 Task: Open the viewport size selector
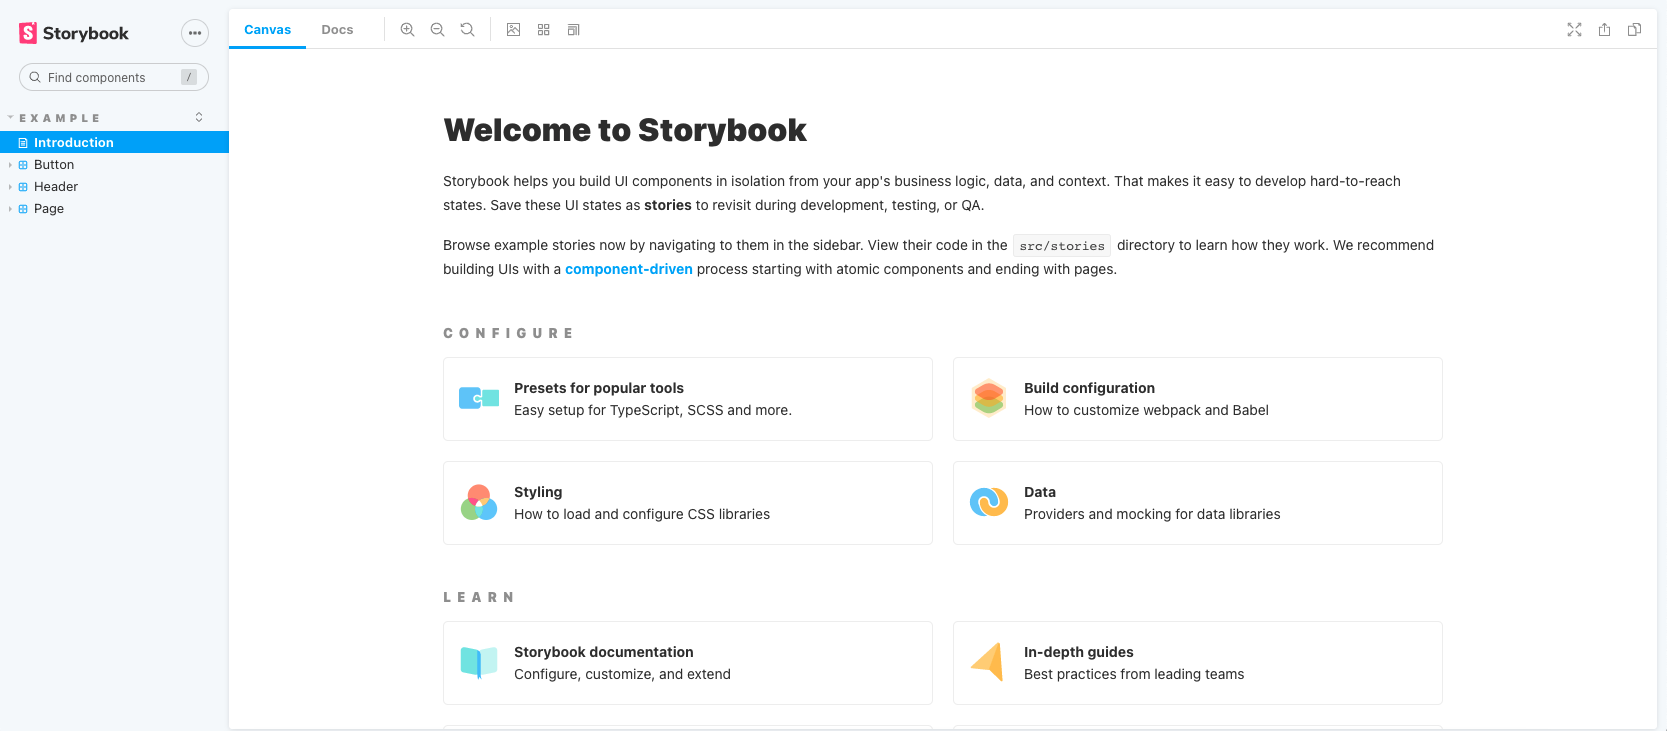click(573, 30)
